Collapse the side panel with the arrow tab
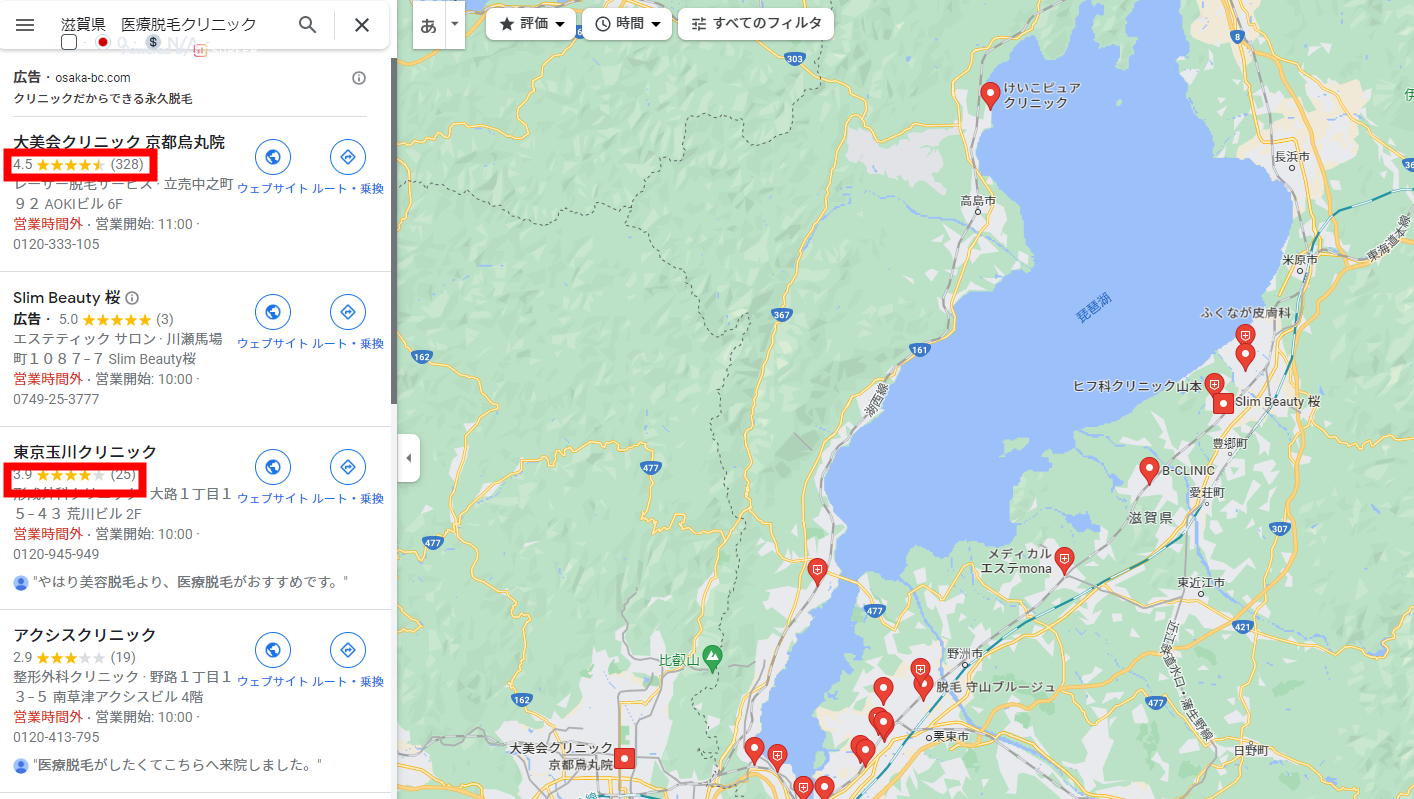1414x799 pixels. click(408, 458)
